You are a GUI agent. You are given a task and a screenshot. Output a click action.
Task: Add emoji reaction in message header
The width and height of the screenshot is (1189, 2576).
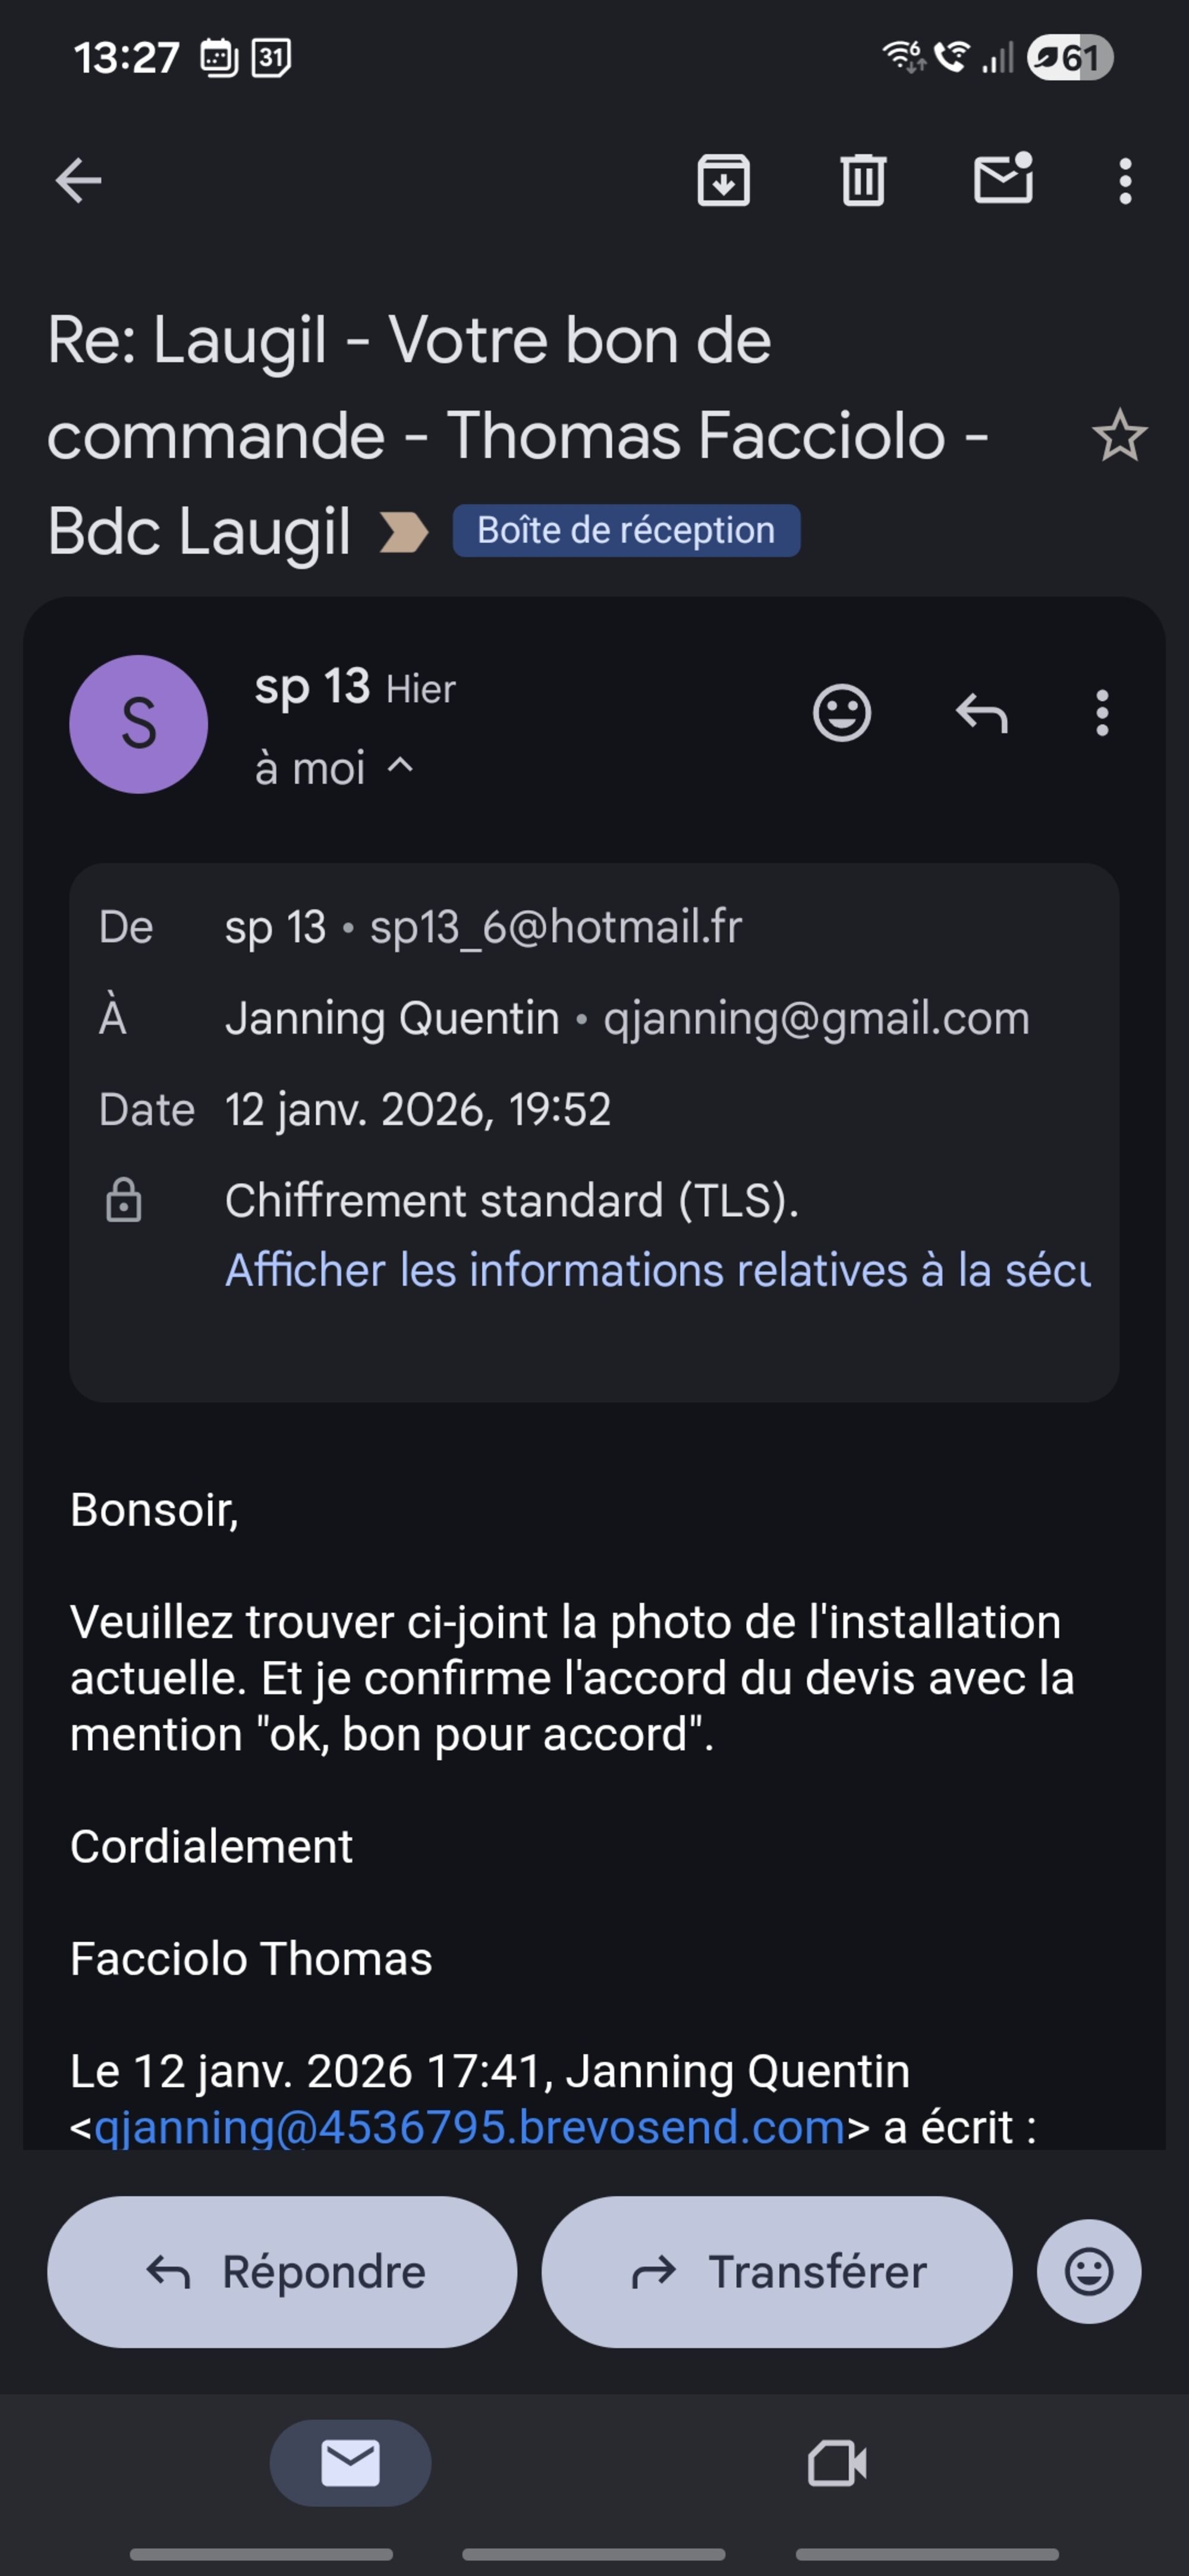pyautogui.click(x=842, y=714)
